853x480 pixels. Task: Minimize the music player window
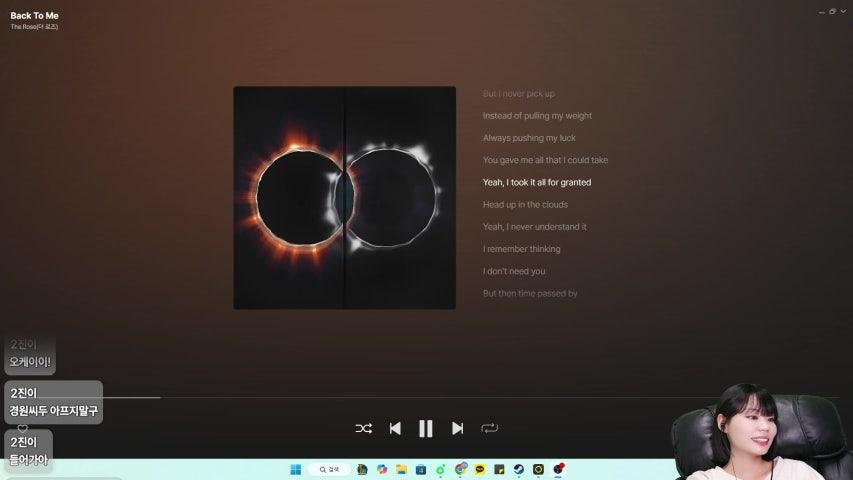[821, 11]
